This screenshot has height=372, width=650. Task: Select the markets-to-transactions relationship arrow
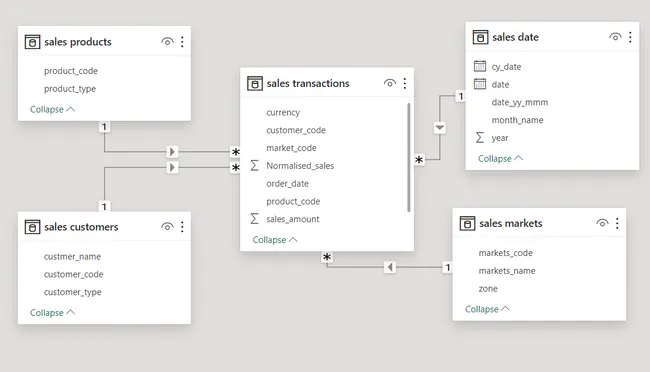(390, 267)
